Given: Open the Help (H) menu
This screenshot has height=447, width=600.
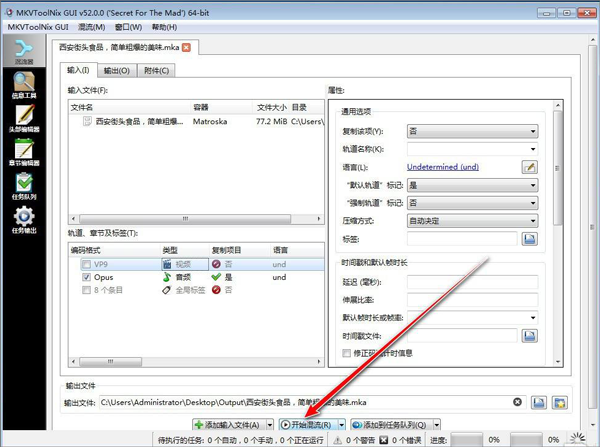Looking at the screenshot, I should click(x=164, y=27).
